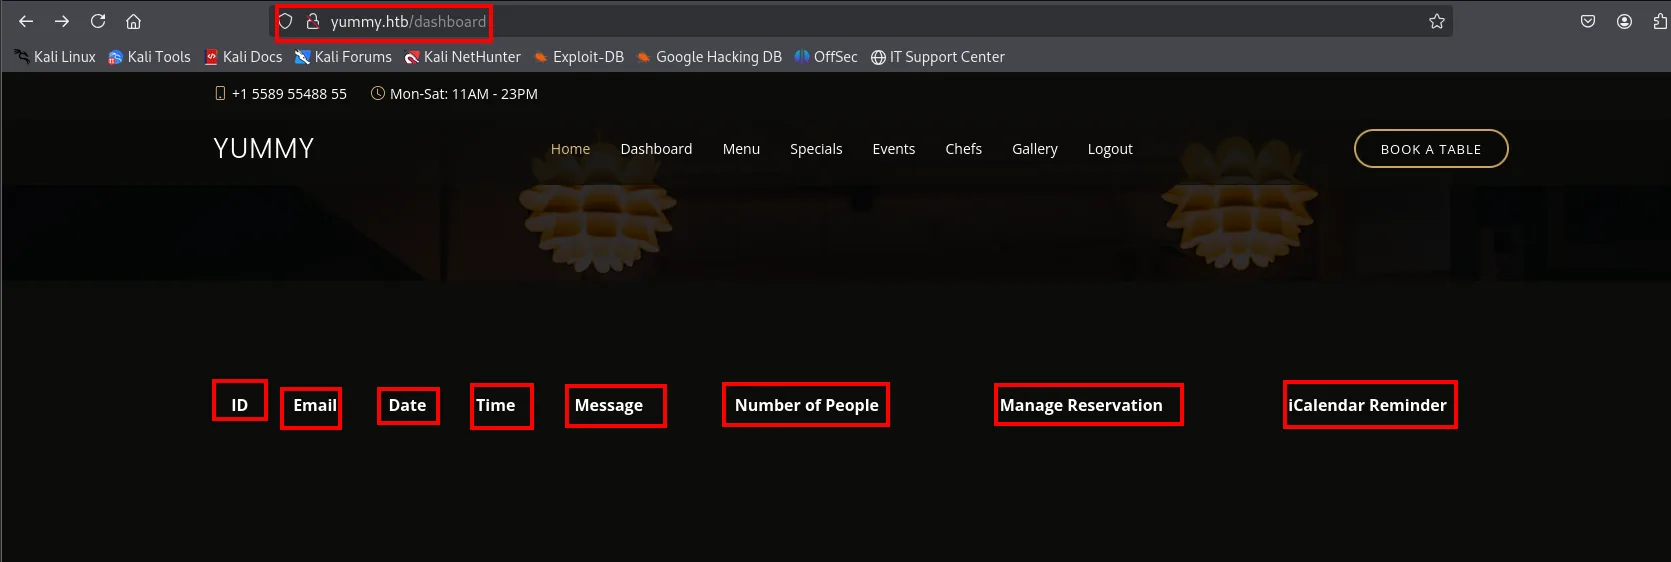The width and height of the screenshot is (1671, 562).
Task: Bookmark this page with the star icon
Action: (1437, 21)
